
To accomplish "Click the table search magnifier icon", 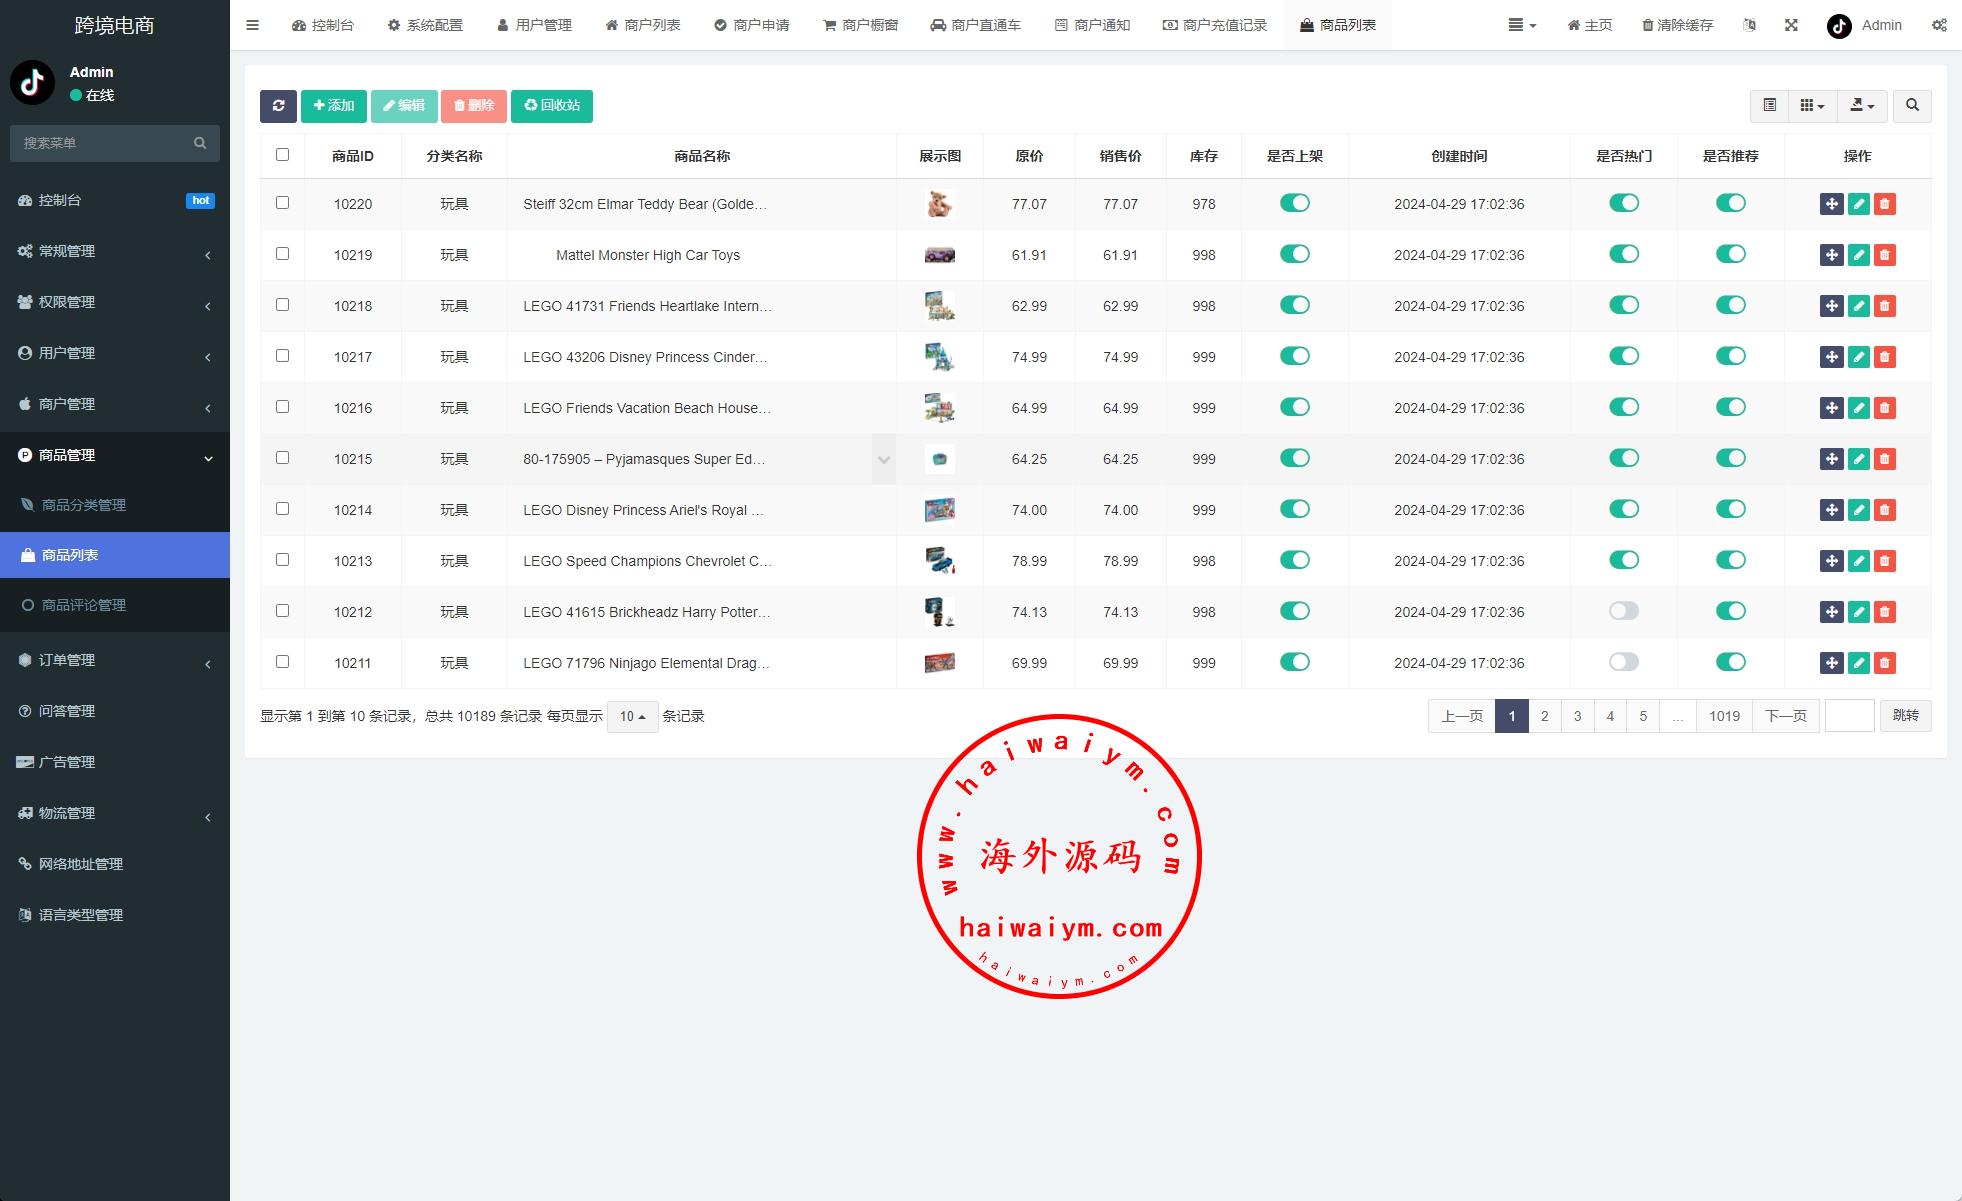I will [x=1912, y=106].
